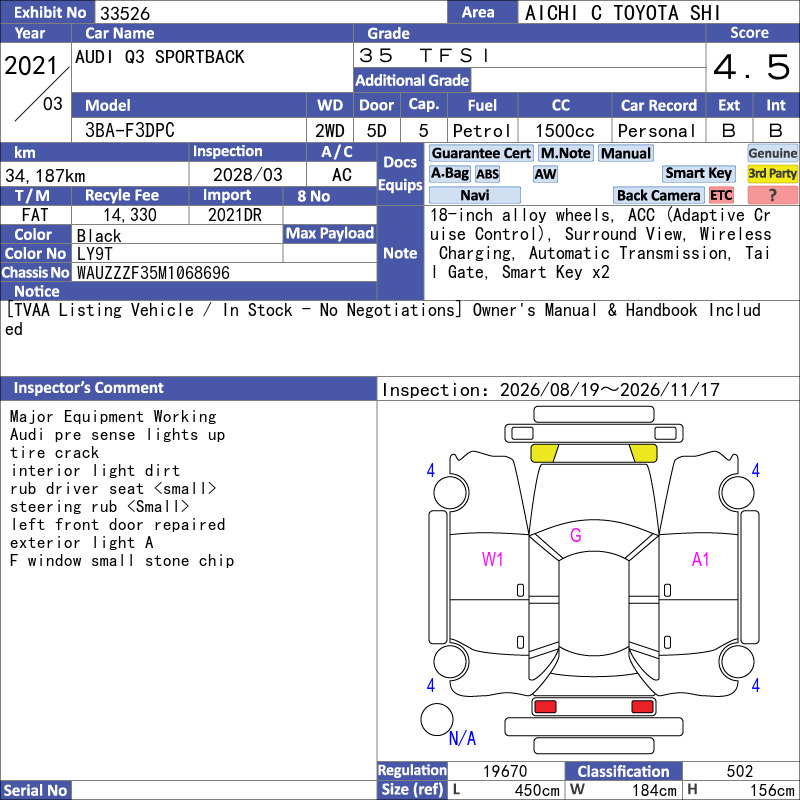The height and width of the screenshot is (800, 800).
Task: Select the yellow 3rd Party badge
Action: coord(772,173)
